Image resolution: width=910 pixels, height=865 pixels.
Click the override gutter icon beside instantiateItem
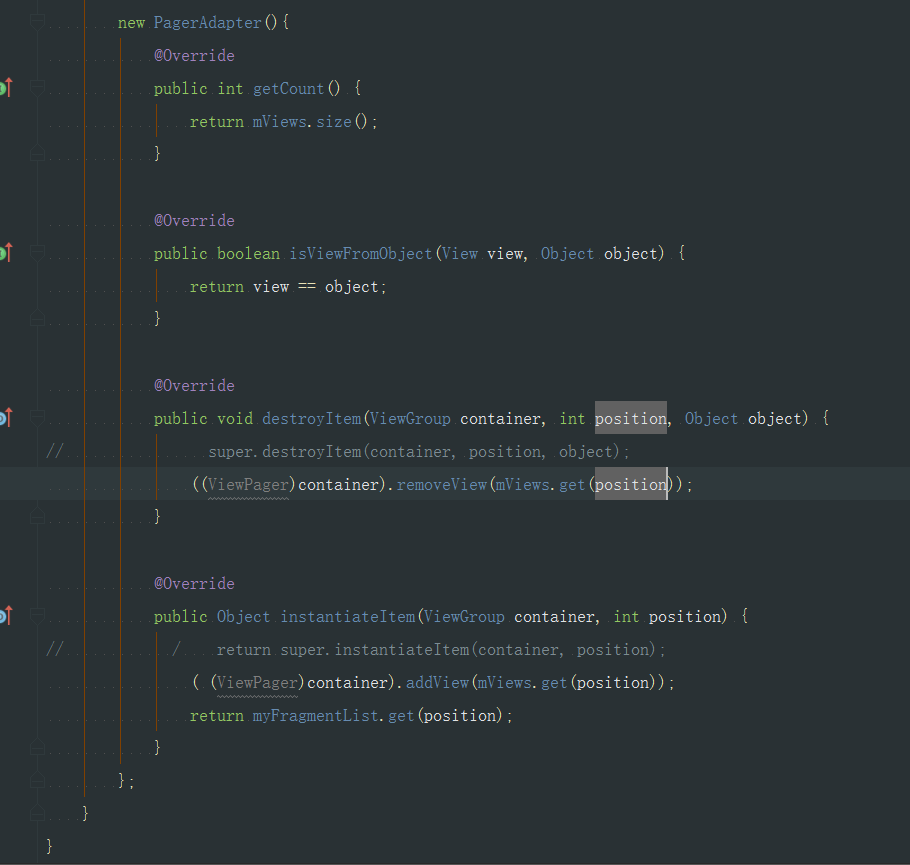6,615
